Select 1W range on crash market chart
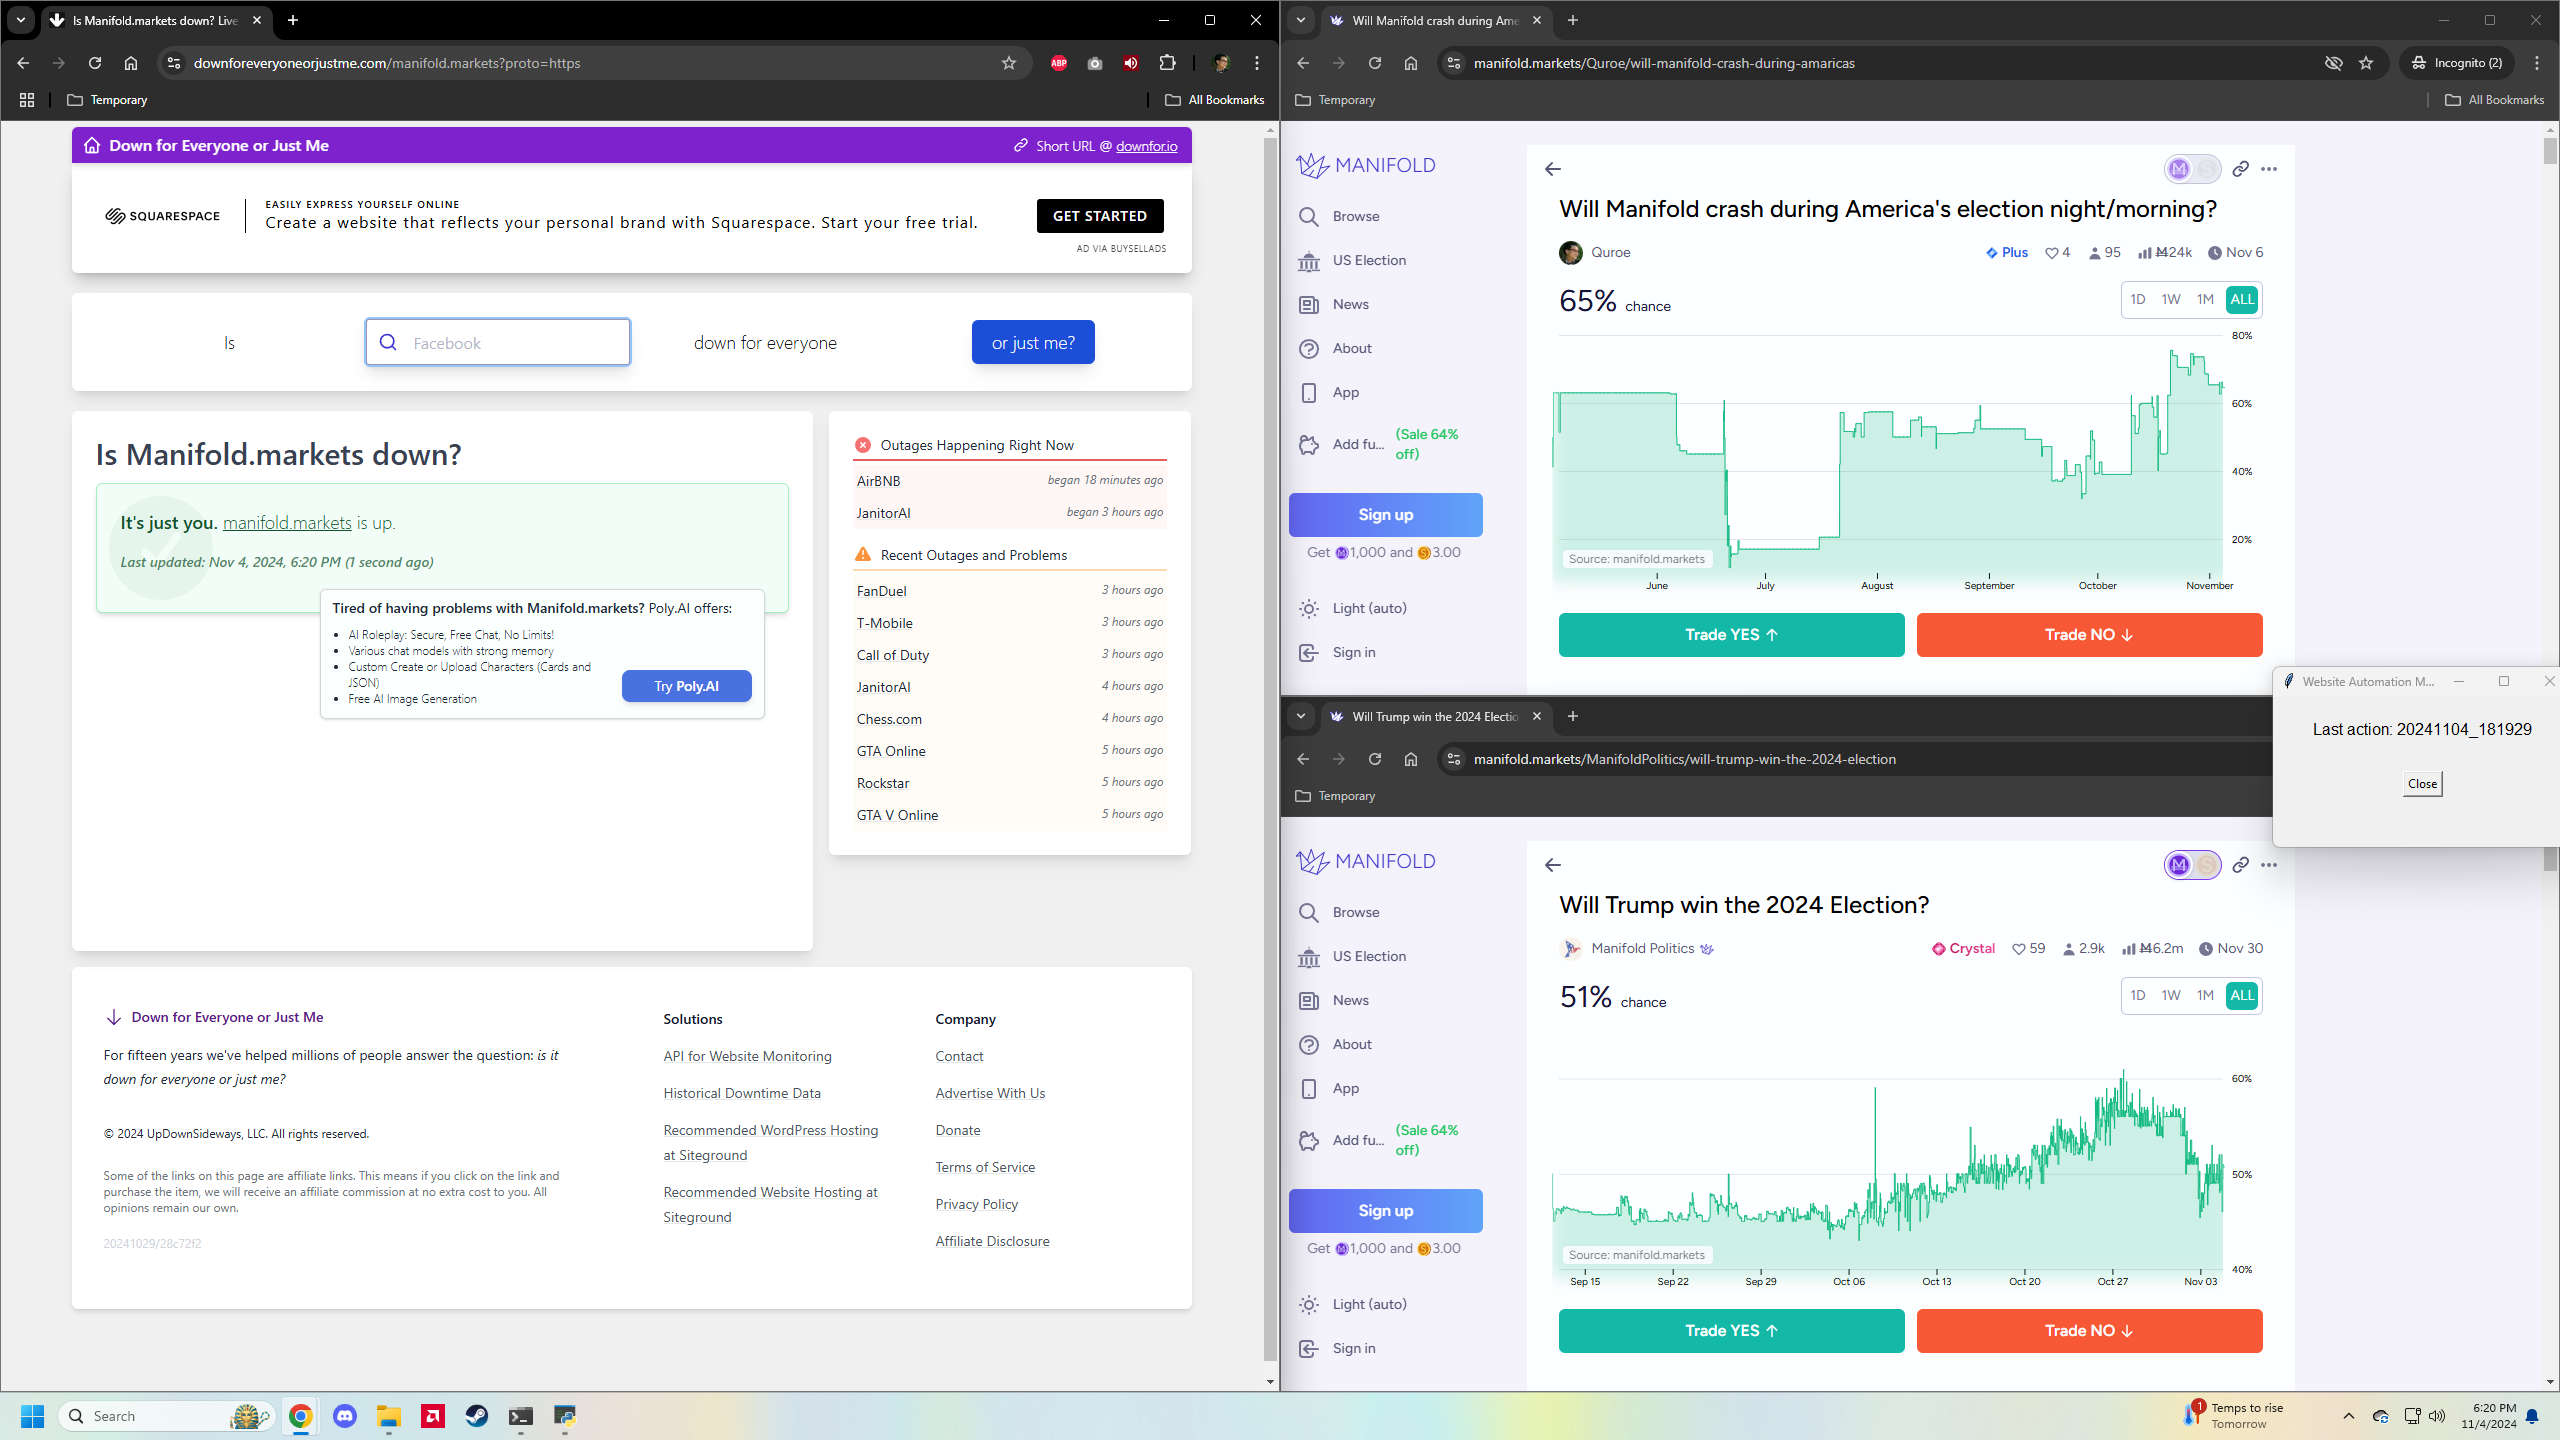Image resolution: width=2560 pixels, height=1440 pixels. coord(2171,299)
